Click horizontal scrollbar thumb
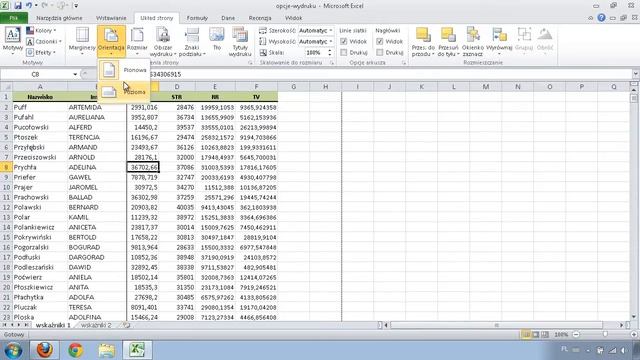This screenshot has width=640, height=360. click(497, 325)
